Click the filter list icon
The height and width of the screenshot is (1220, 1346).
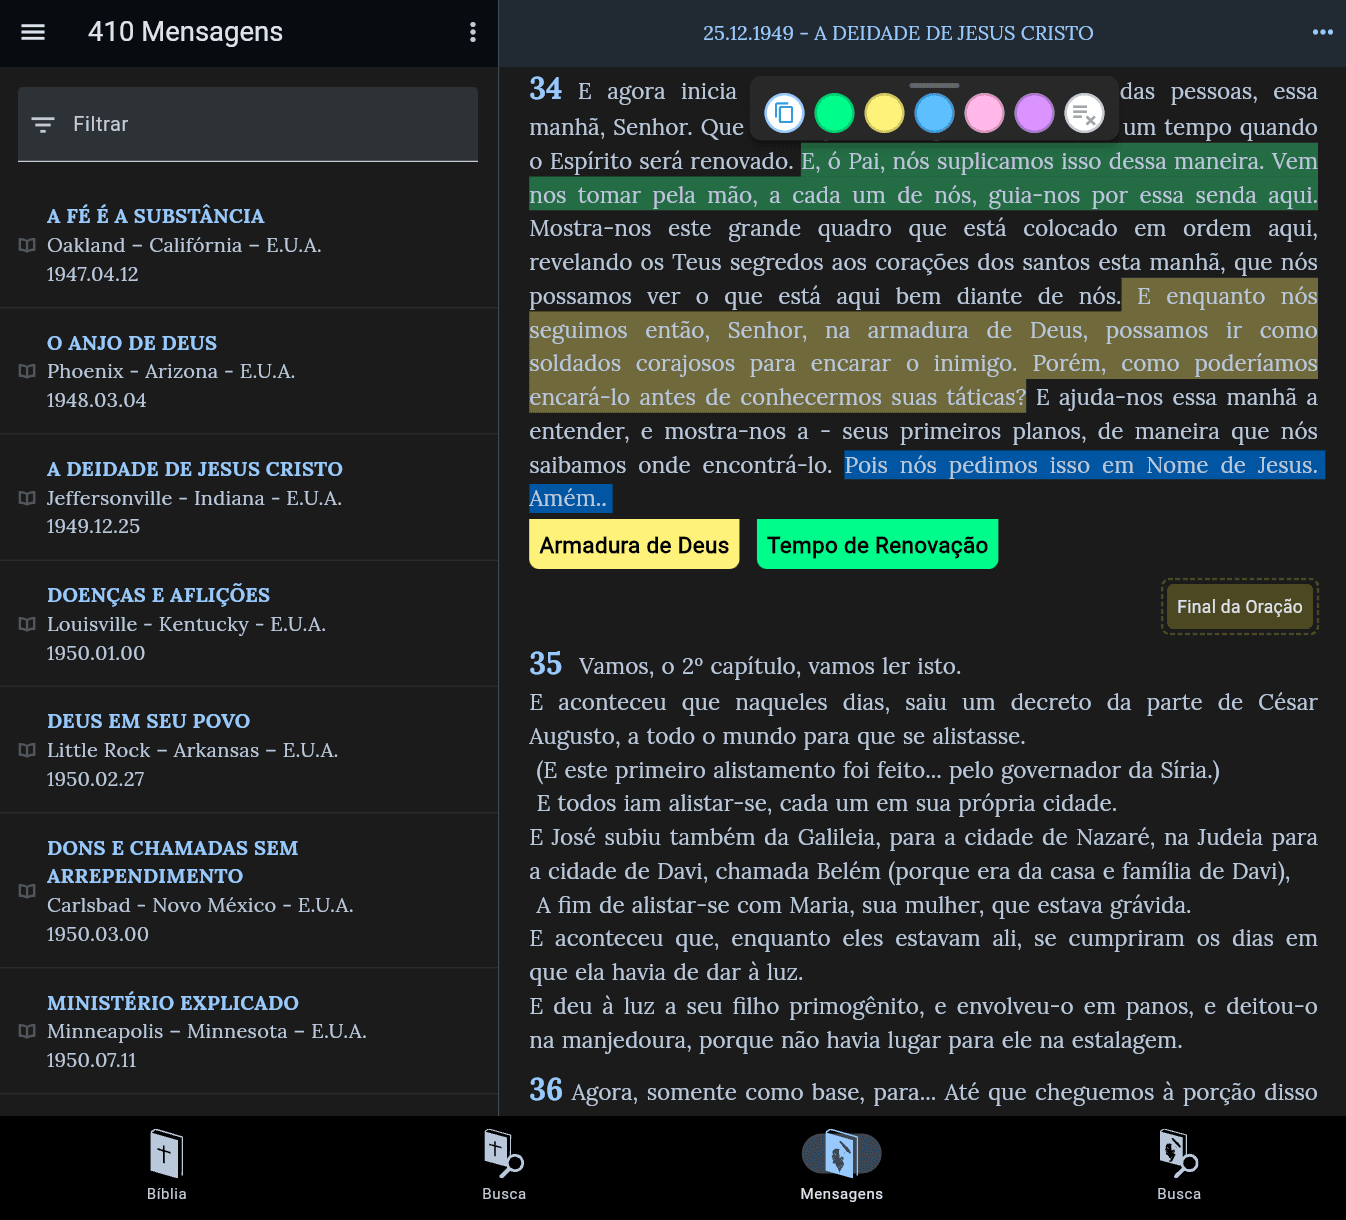(43, 125)
